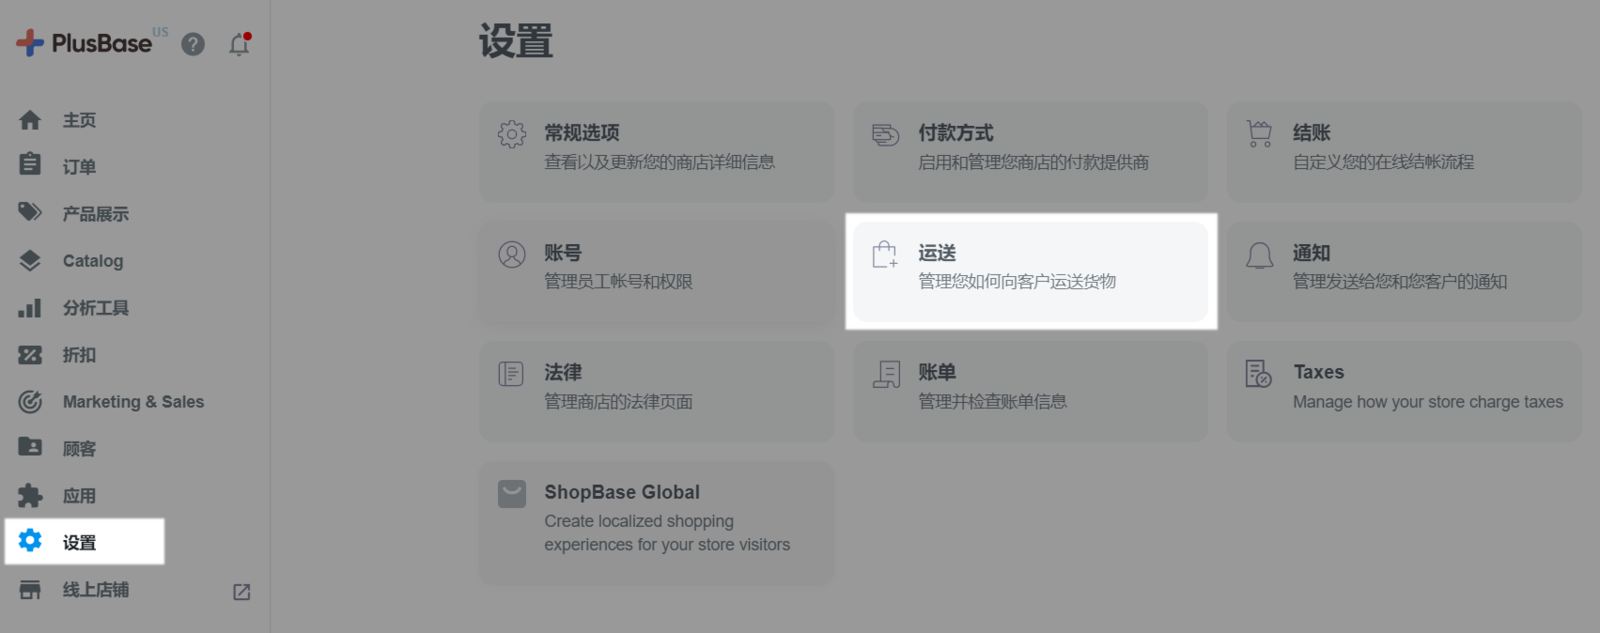Click the ShopBase Global card icon
1600x633 pixels.
pyautogui.click(x=512, y=494)
